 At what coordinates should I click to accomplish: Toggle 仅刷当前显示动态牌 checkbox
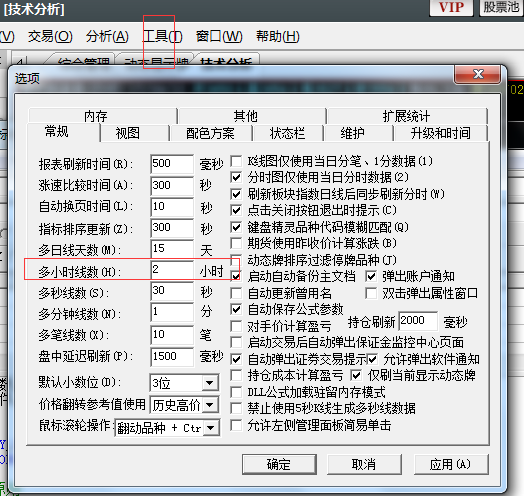pyautogui.click(x=356, y=375)
